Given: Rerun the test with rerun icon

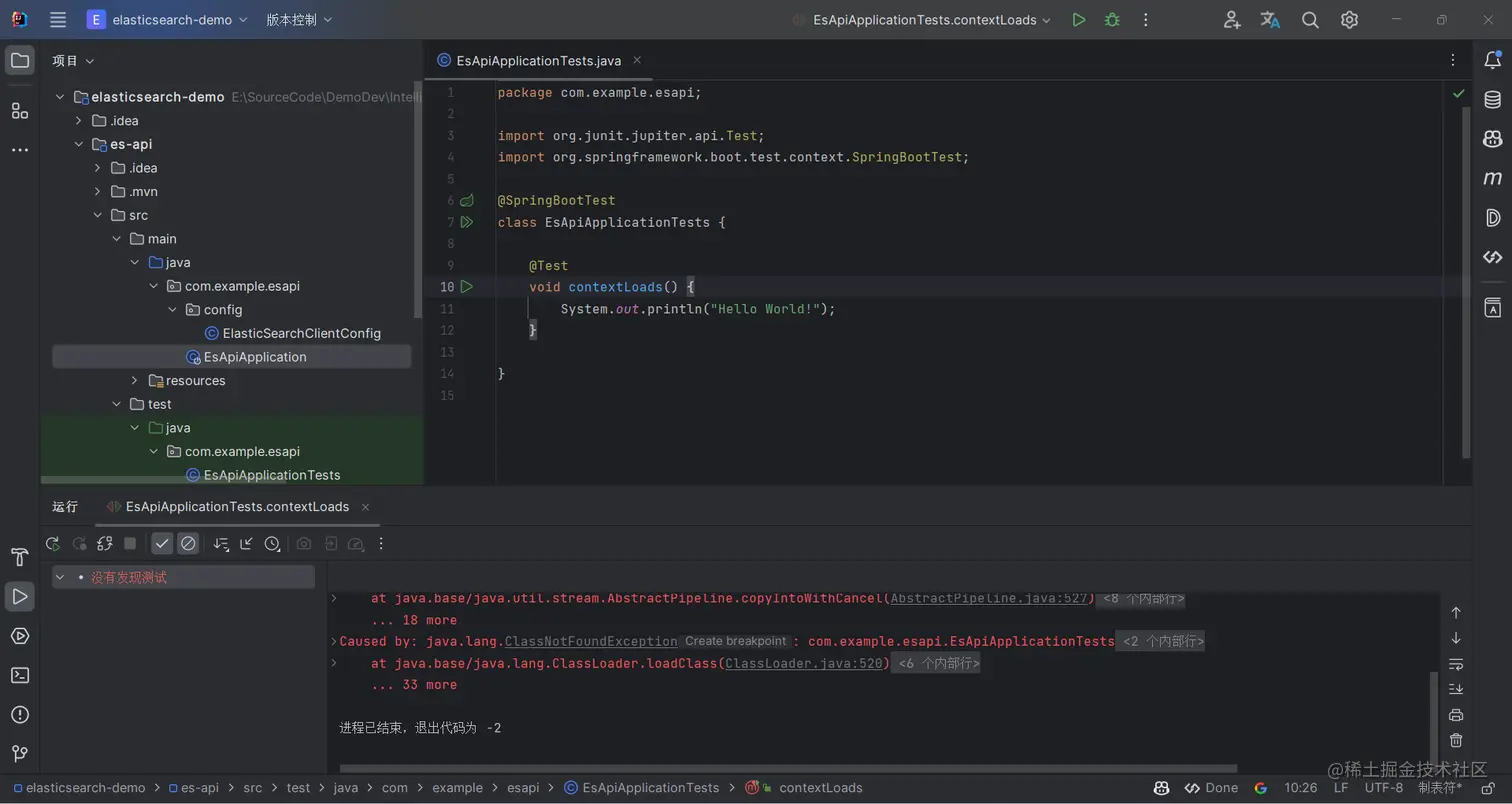Looking at the screenshot, I should coord(53,543).
